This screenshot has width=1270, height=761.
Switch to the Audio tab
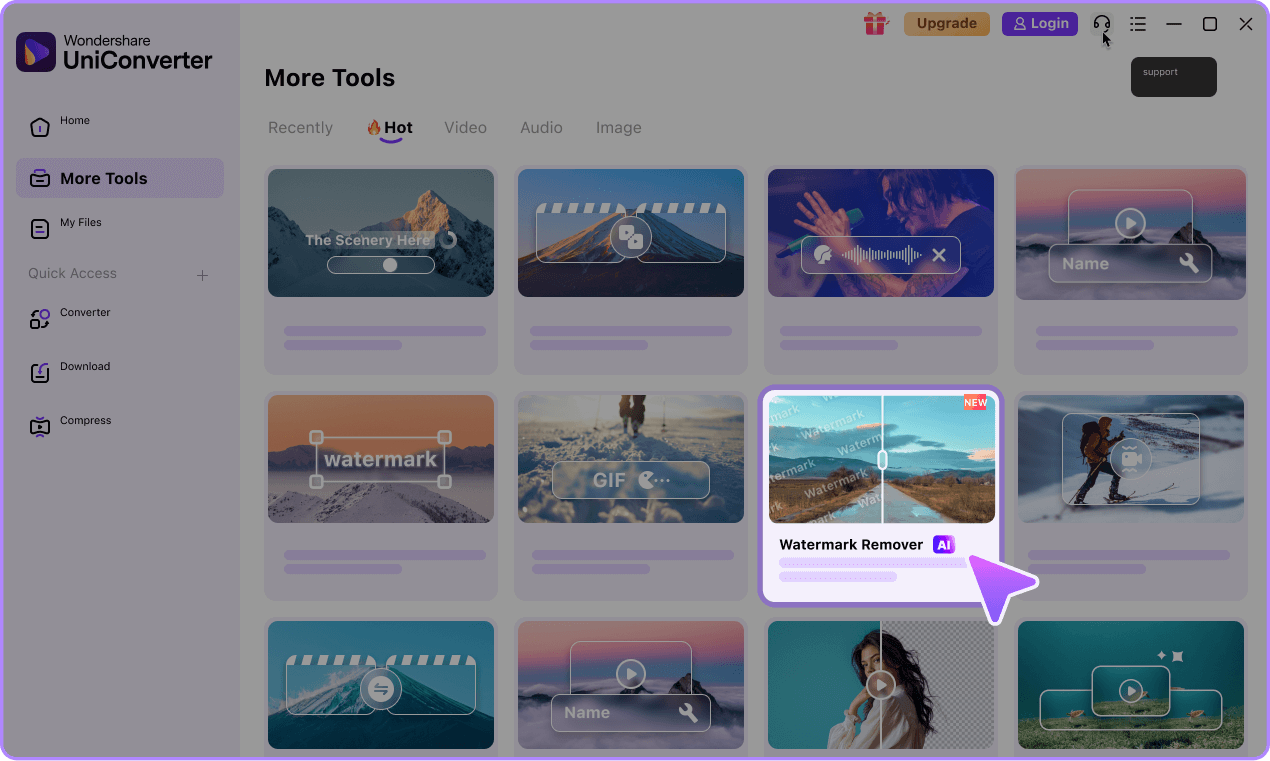click(x=541, y=128)
